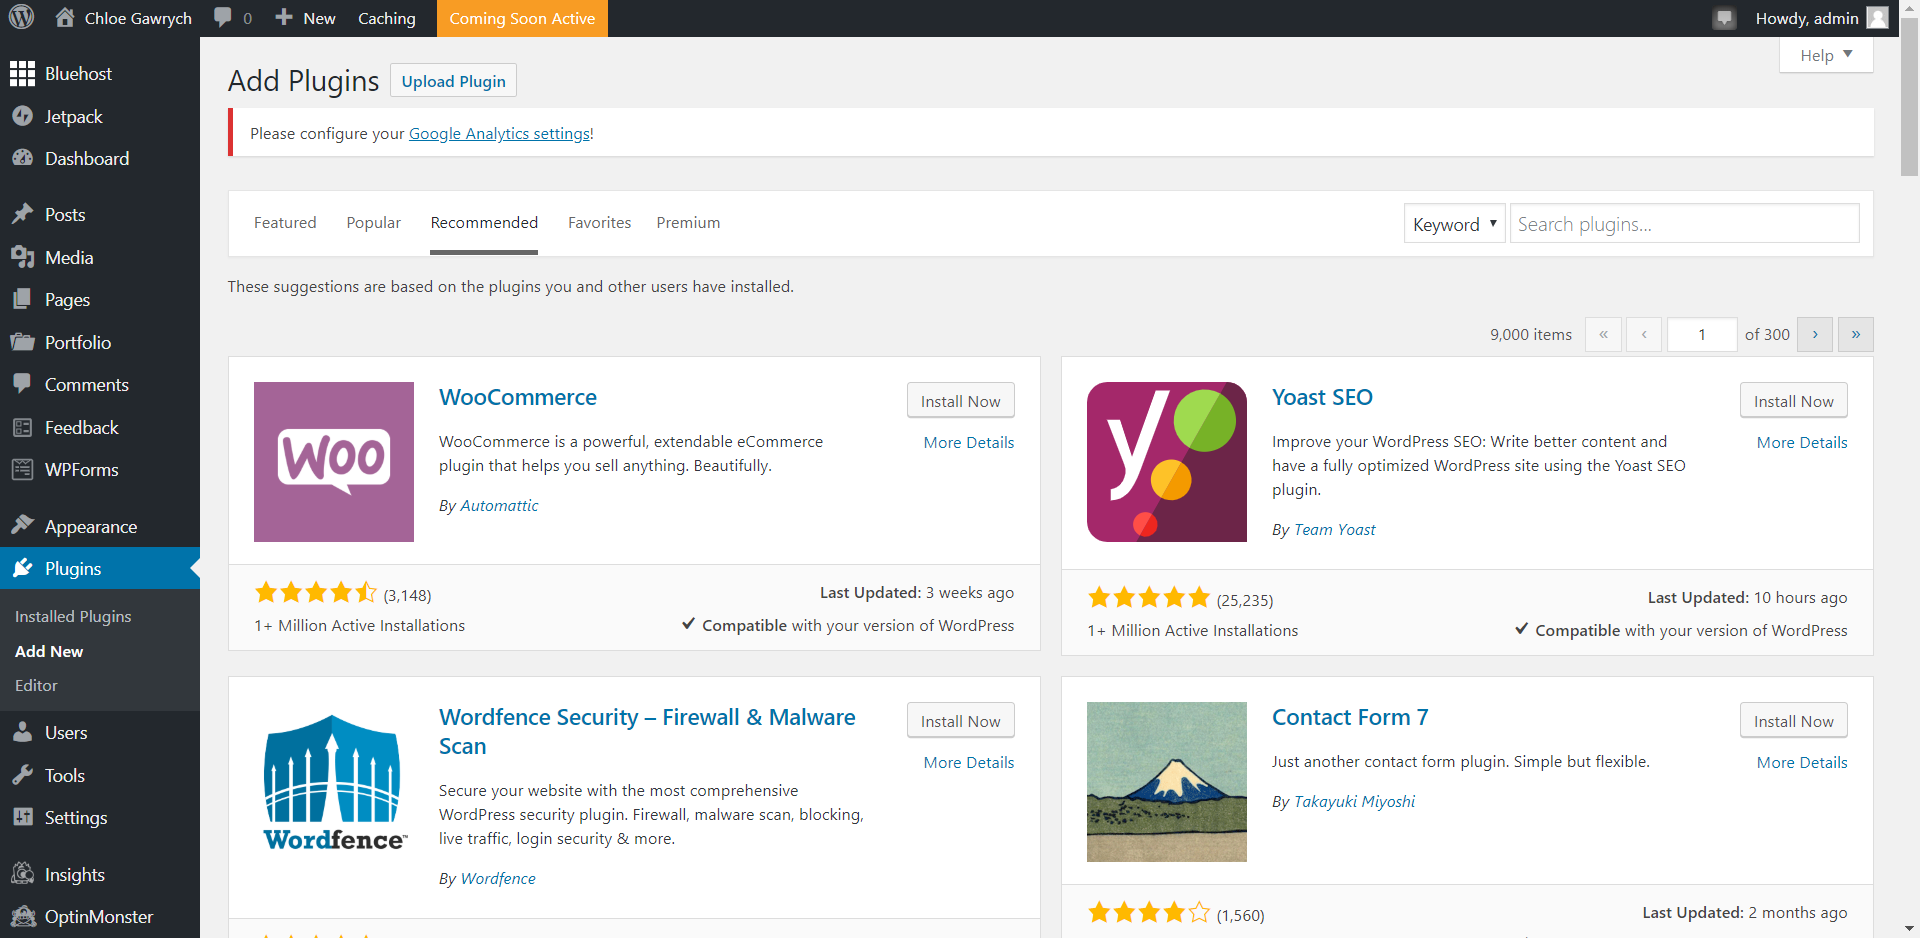This screenshot has height=938, width=1920.
Task: Open the comments bubble icon in admin bar
Action: pos(223,18)
